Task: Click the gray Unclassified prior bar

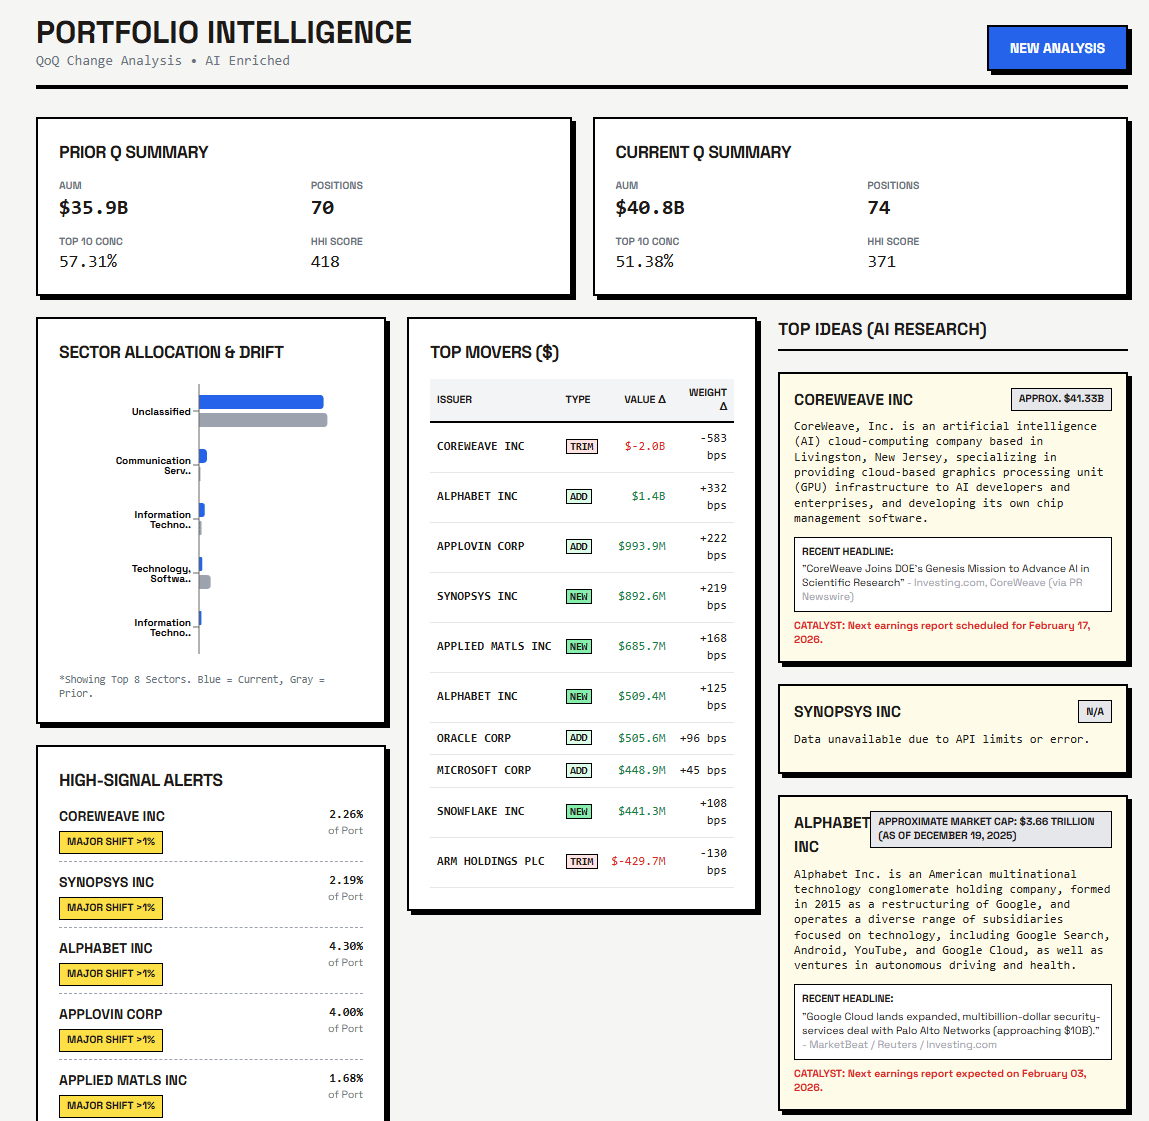Action: 263,420
